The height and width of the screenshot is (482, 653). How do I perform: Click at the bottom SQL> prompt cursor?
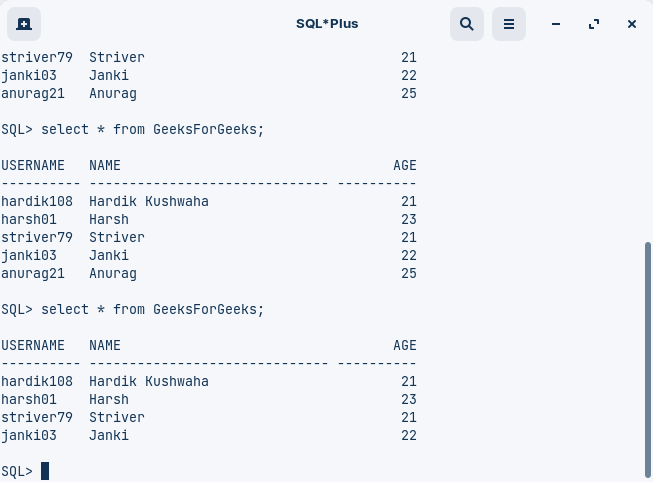[45, 471]
